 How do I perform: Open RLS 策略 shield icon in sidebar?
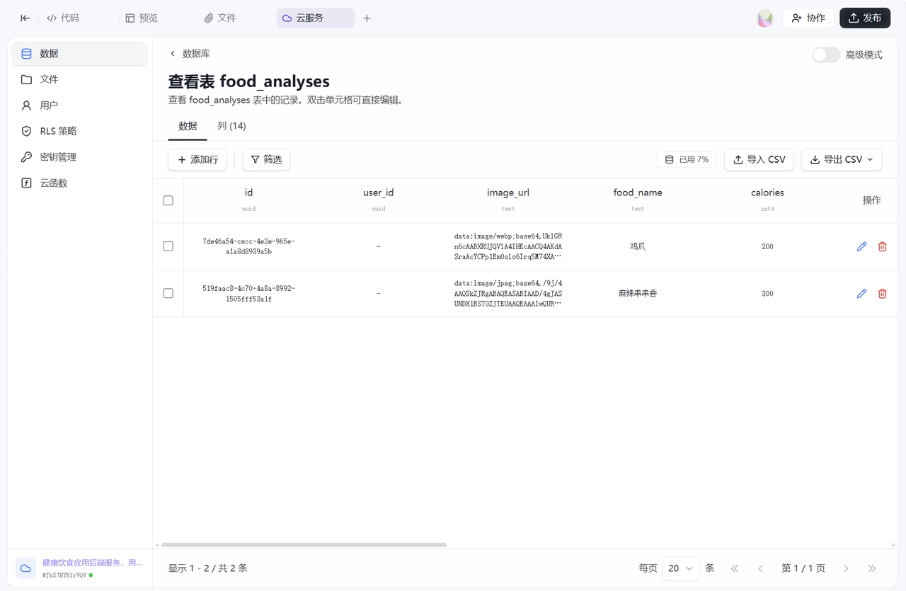tap(27, 131)
